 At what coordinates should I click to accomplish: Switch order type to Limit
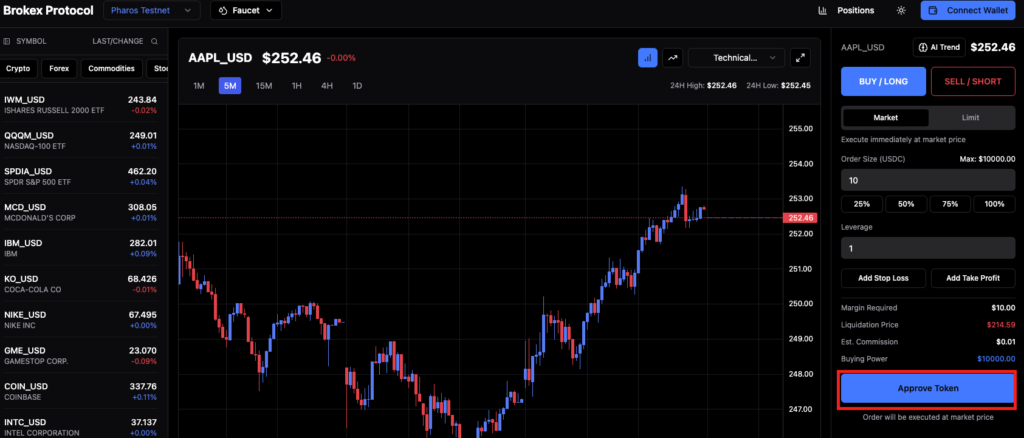(x=970, y=117)
